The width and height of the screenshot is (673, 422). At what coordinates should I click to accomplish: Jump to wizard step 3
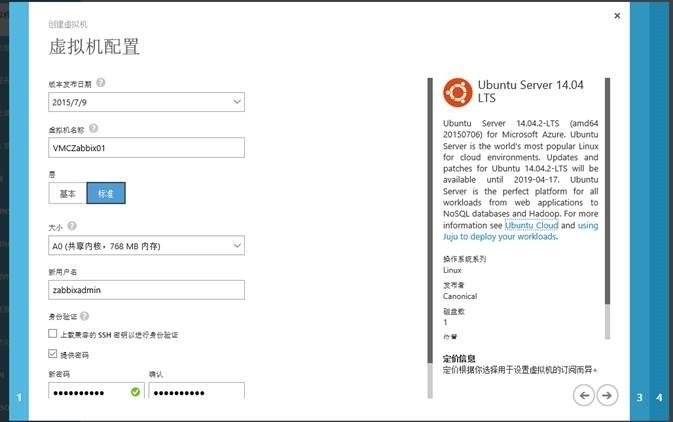coord(640,398)
